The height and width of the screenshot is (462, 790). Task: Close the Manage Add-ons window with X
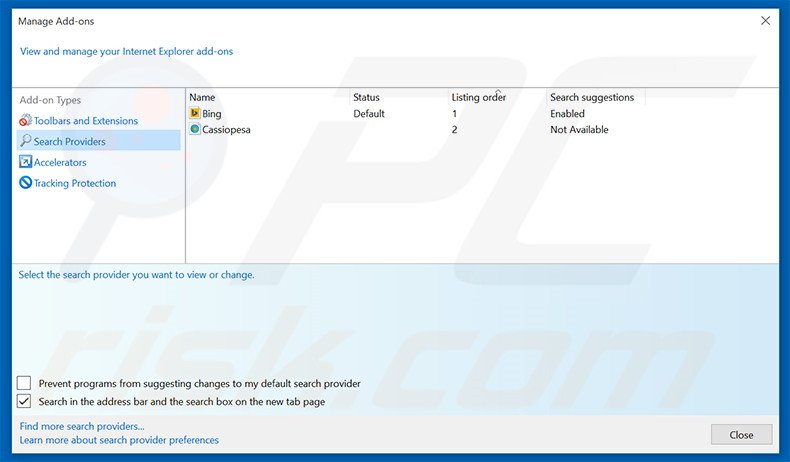click(765, 21)
